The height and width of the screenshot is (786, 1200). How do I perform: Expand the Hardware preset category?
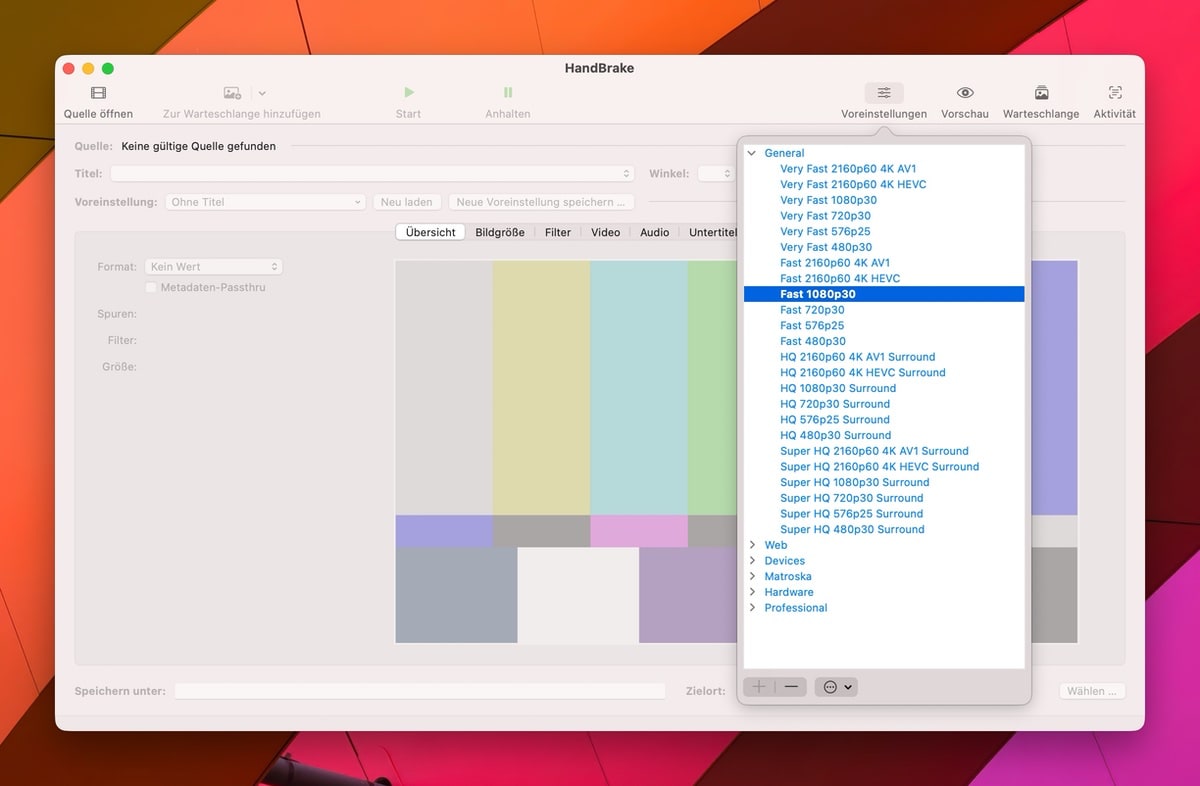752,592
